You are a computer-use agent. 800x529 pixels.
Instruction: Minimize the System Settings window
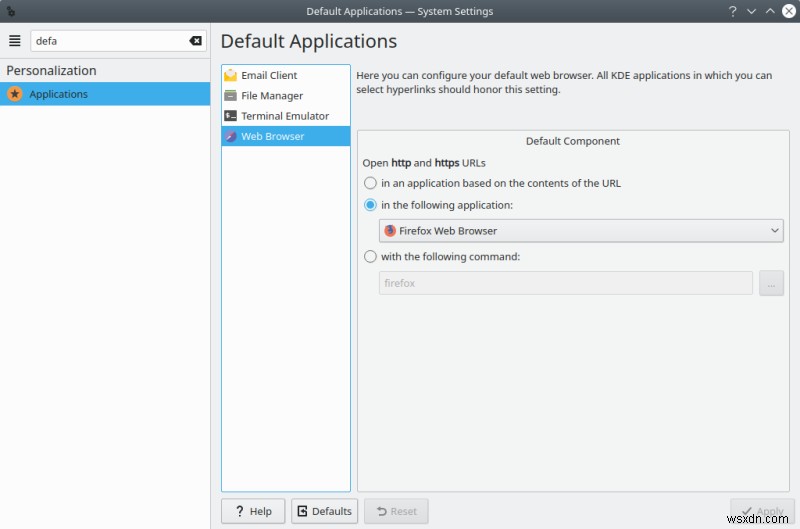coord(752,11)
